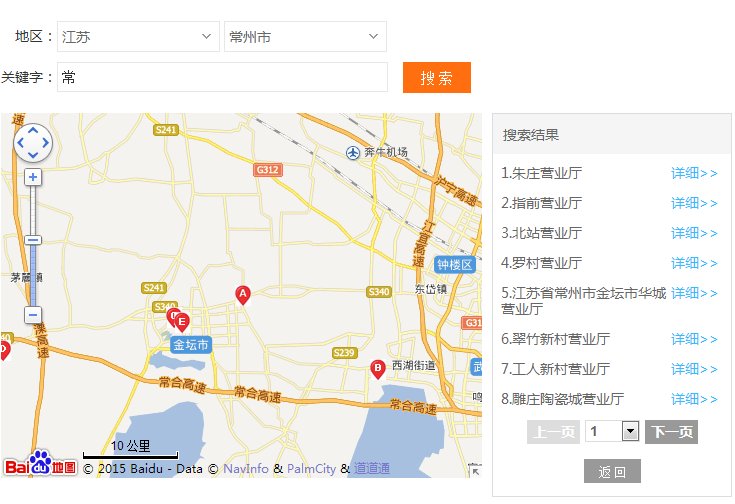Click the 东岱镇 map label

pos(431,289)
